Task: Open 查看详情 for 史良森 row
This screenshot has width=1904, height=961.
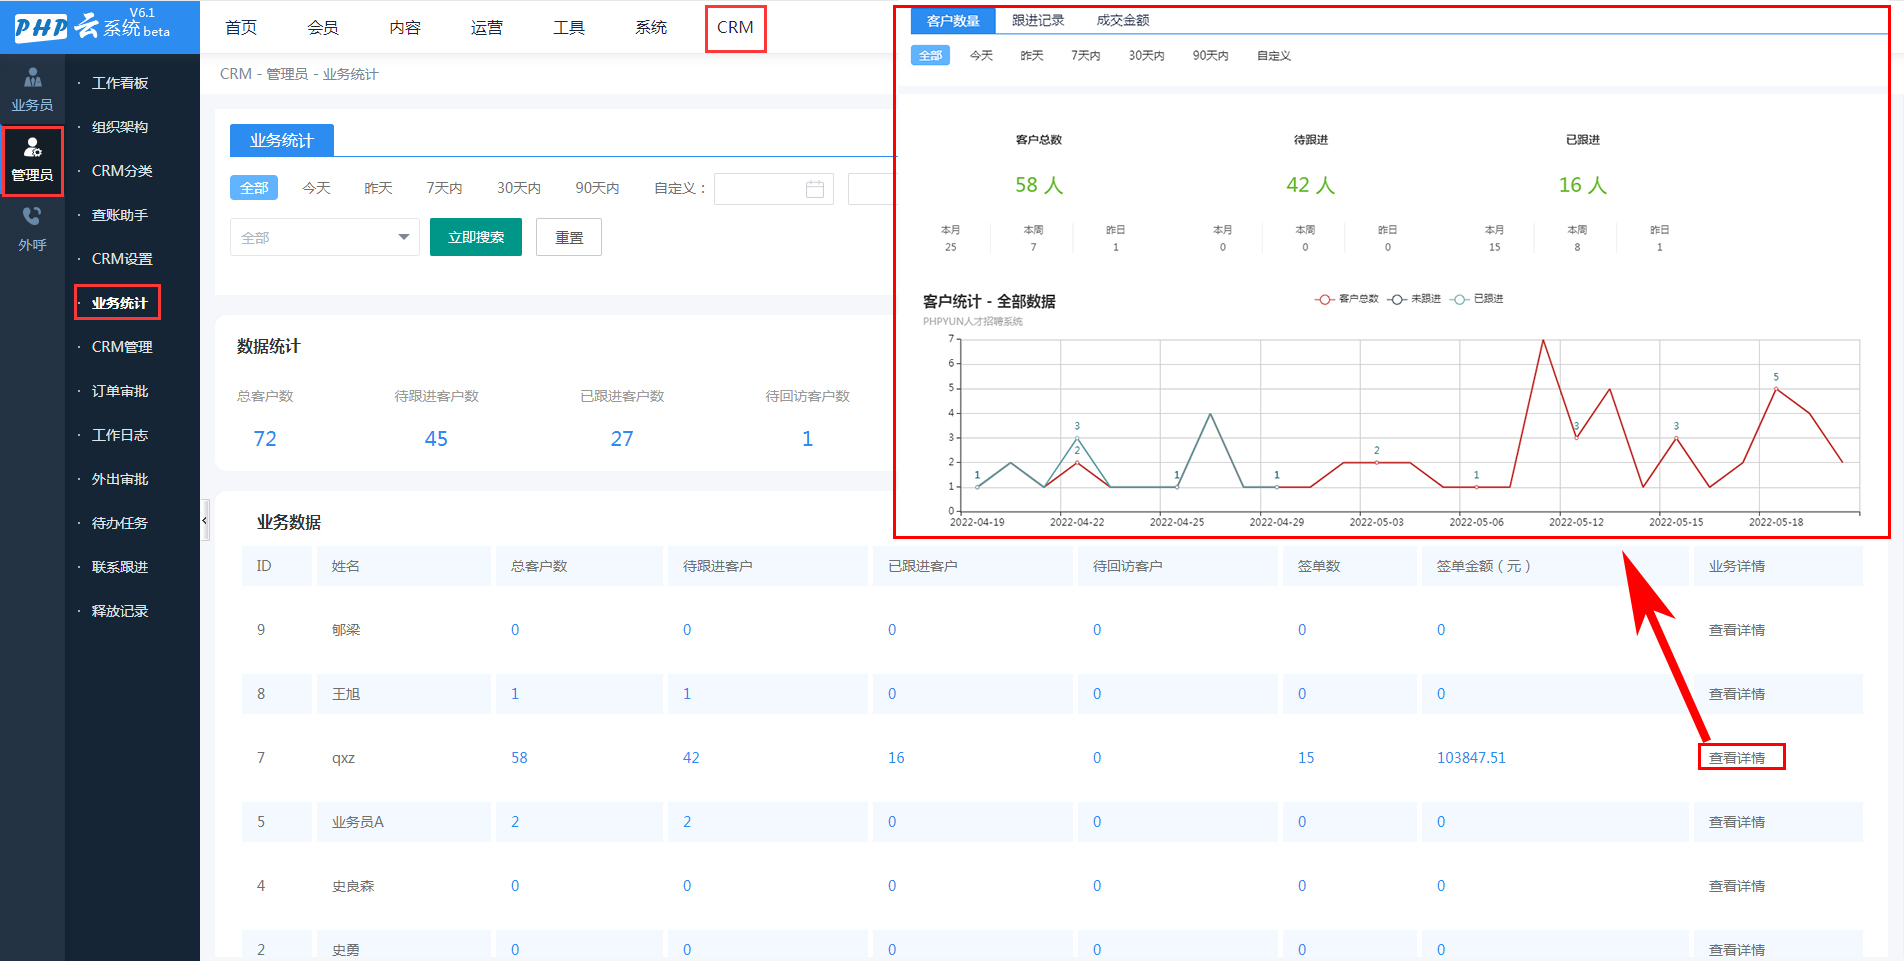Action: pyautogui.click(x=1737, y=886)
